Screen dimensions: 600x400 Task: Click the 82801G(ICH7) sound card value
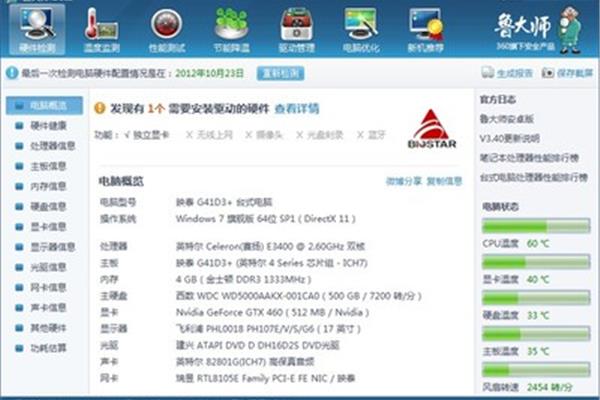[245, 362]
